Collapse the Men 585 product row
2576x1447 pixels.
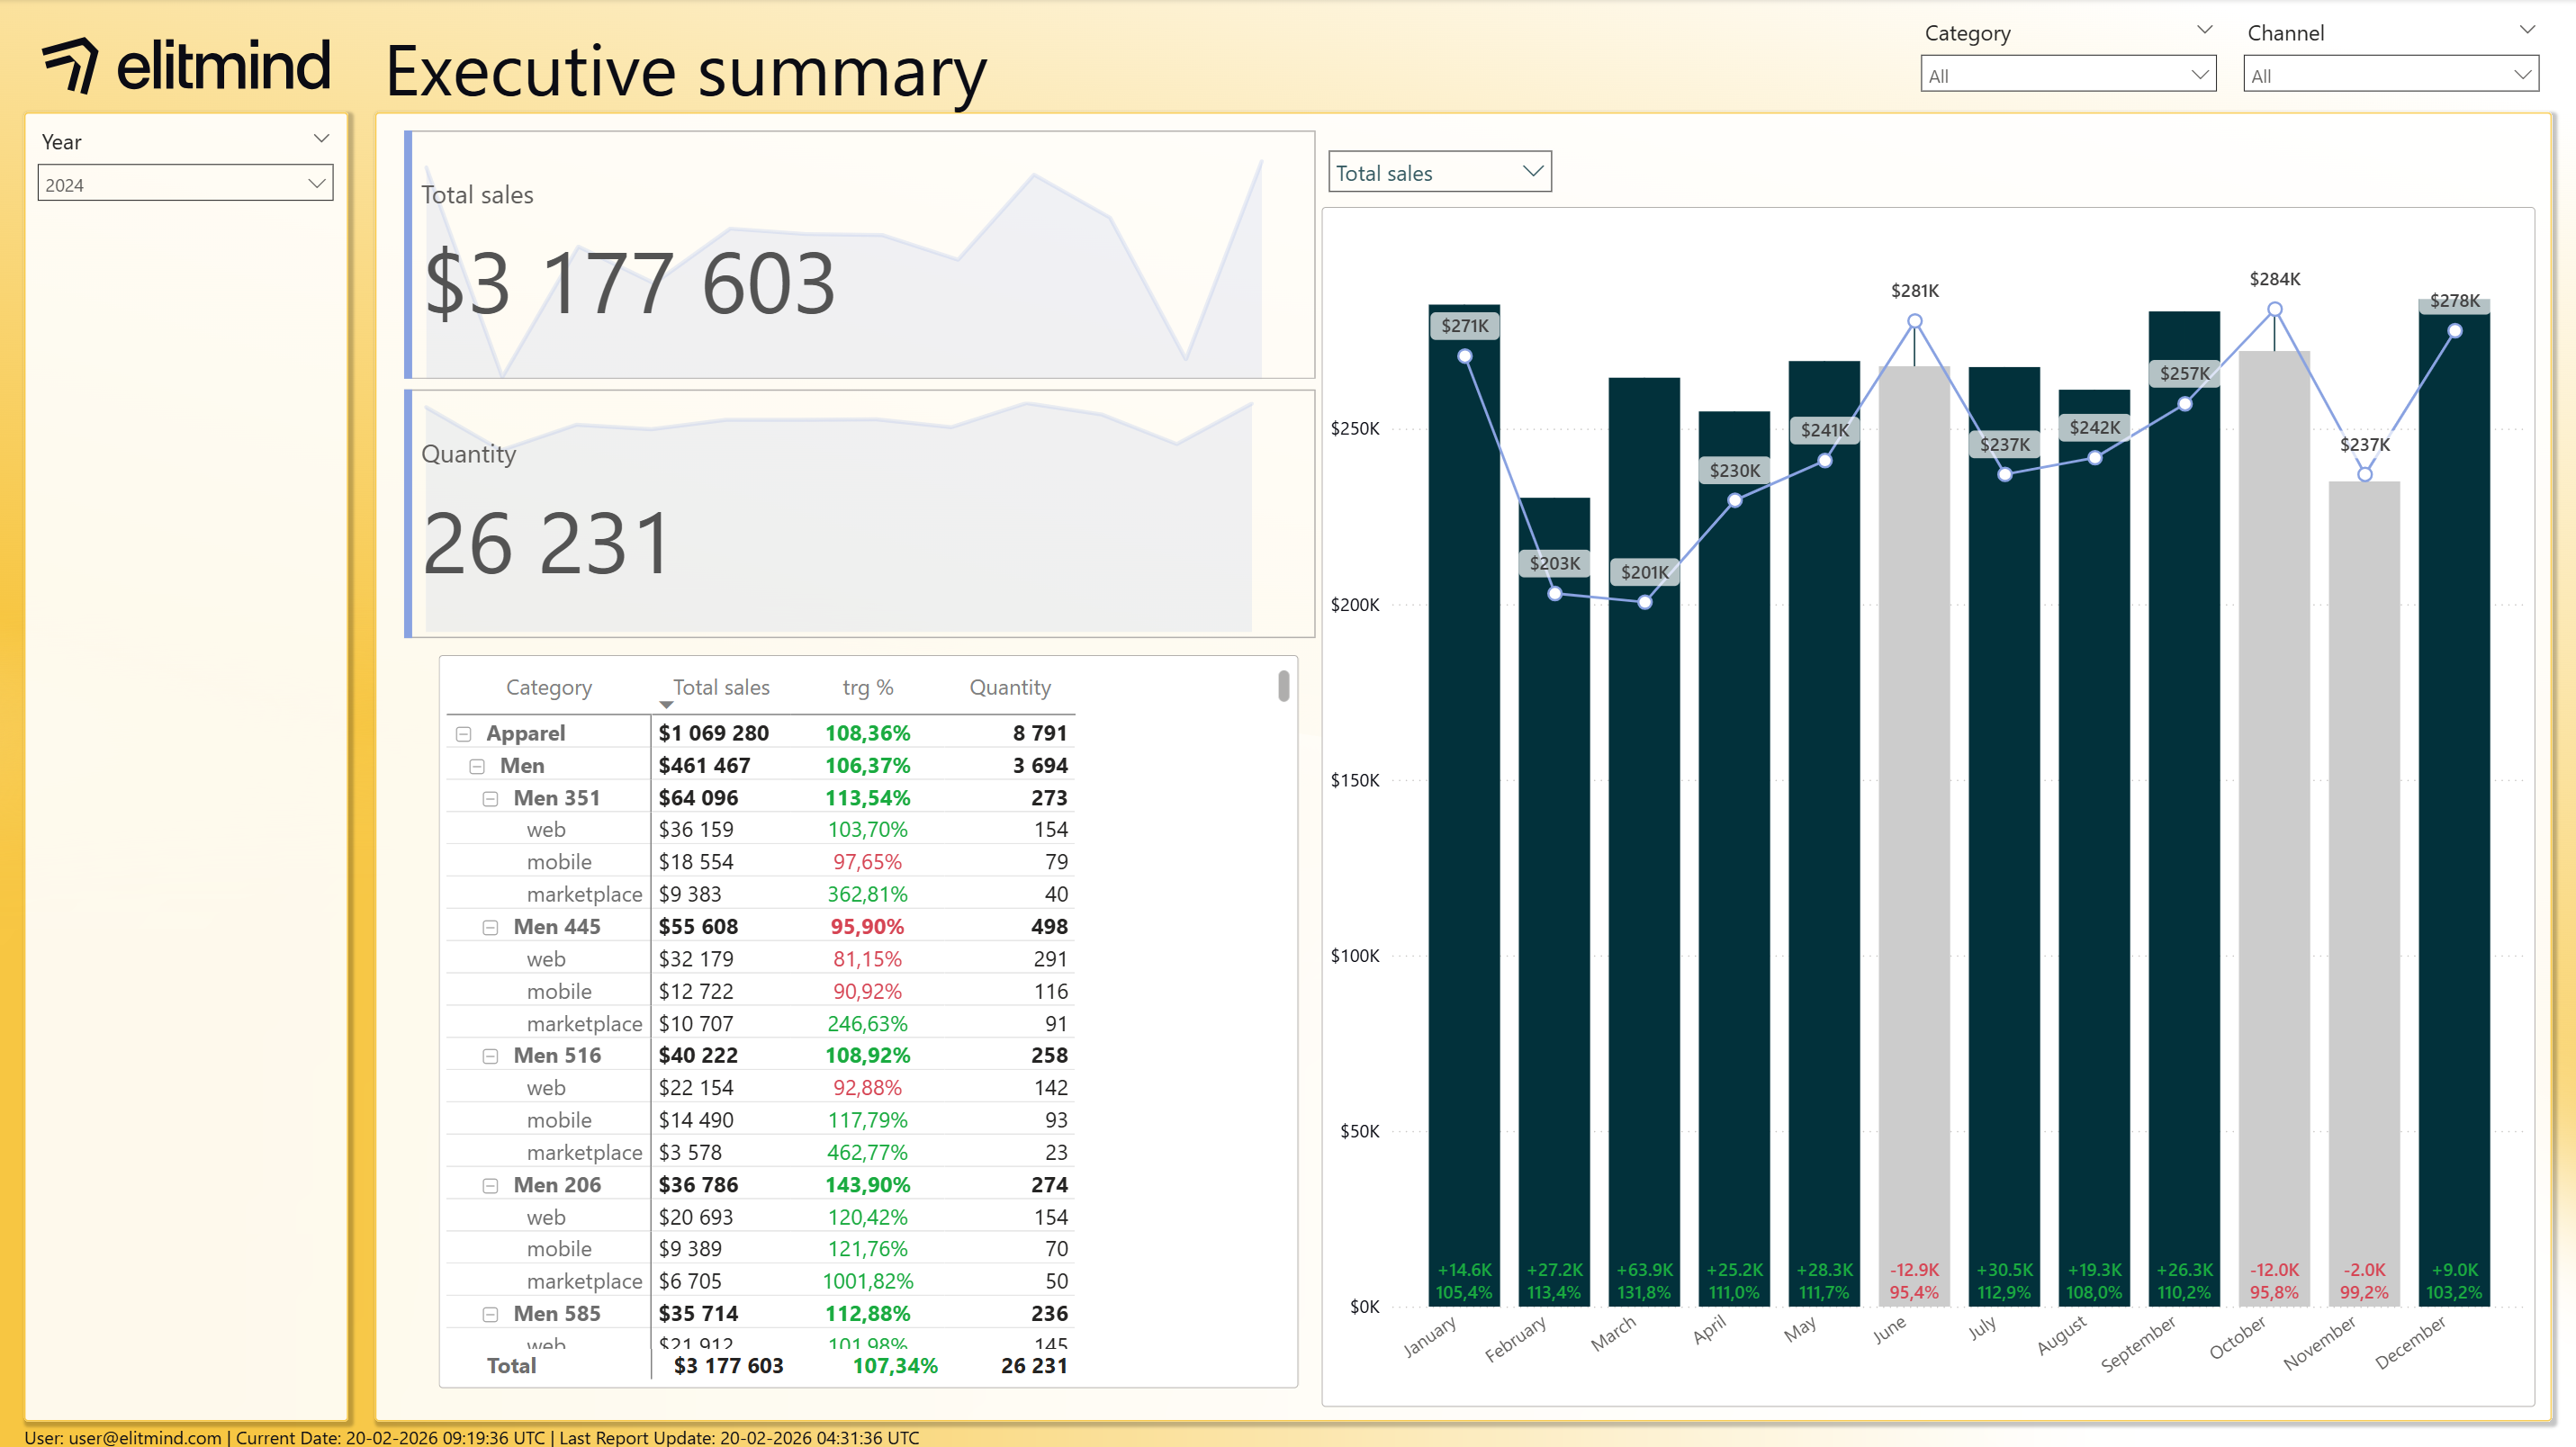pos(490,1314)
